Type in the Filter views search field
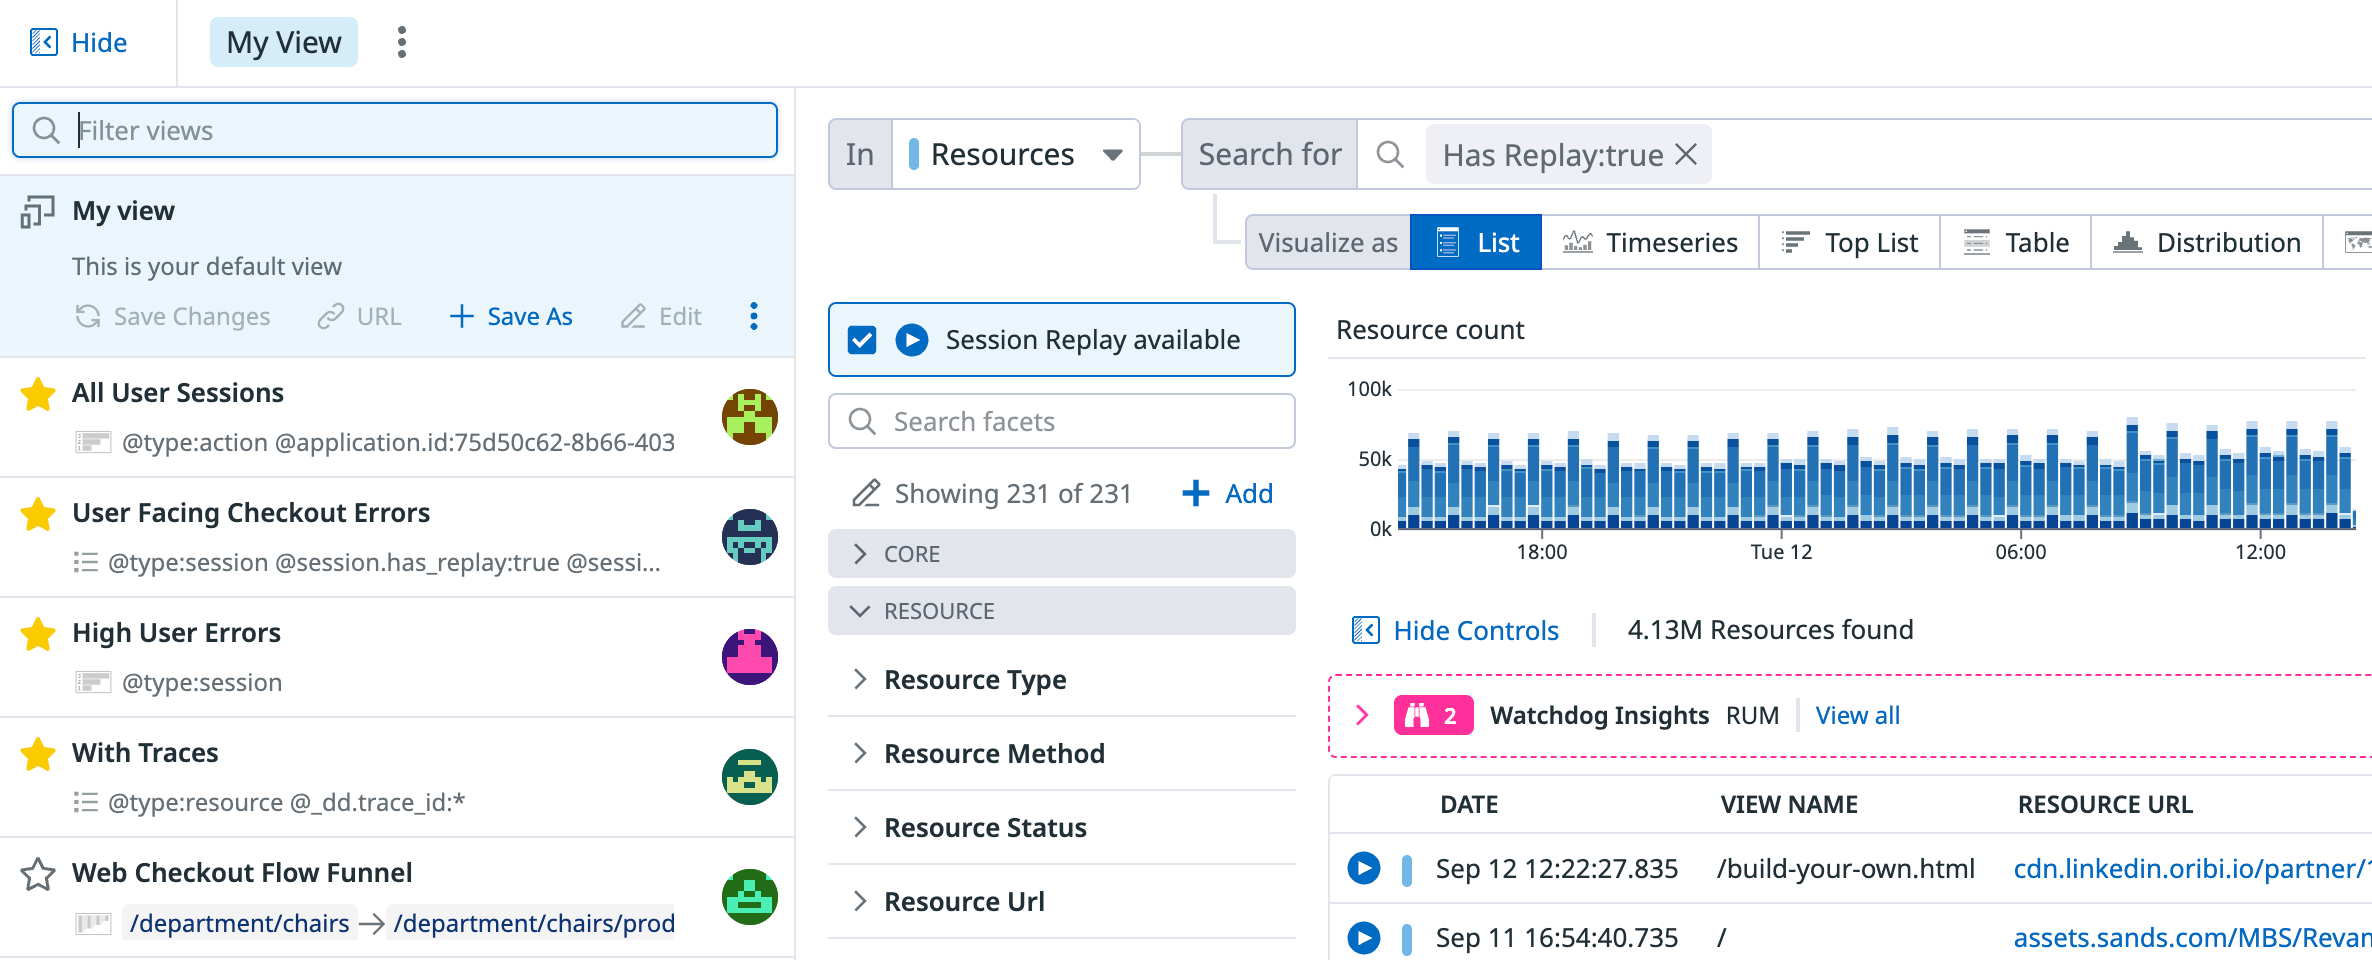 pos(400,130)
